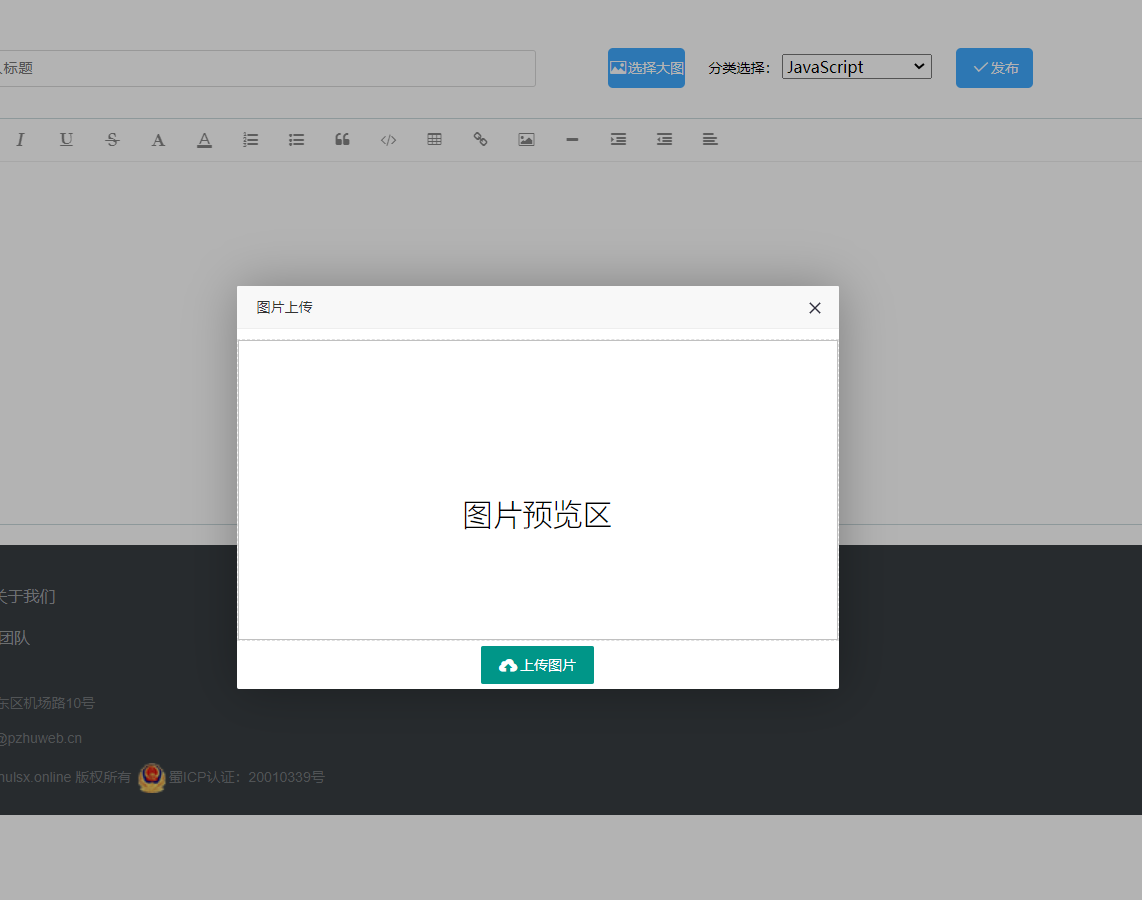Screen dimensions: 1142x900
Task: Click the 上传图片 button
Action: [x=537, y=665]
